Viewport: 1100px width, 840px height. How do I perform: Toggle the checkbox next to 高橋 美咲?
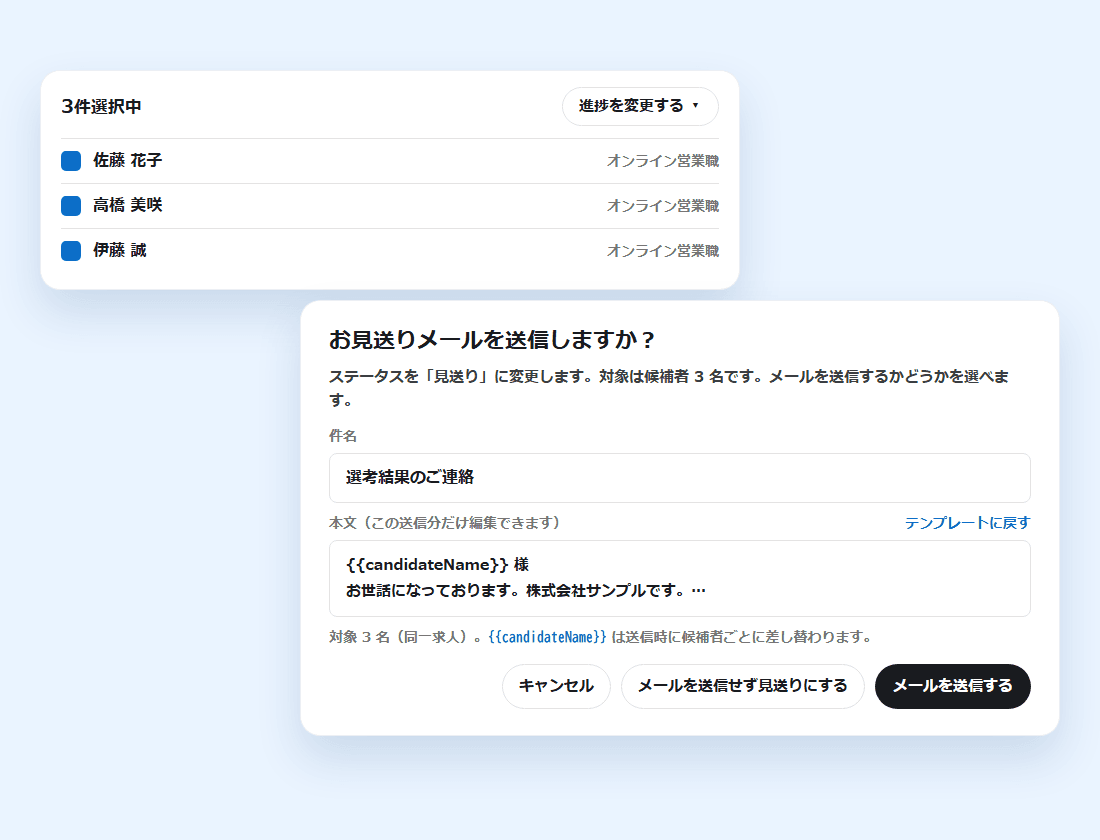point(71,206)
